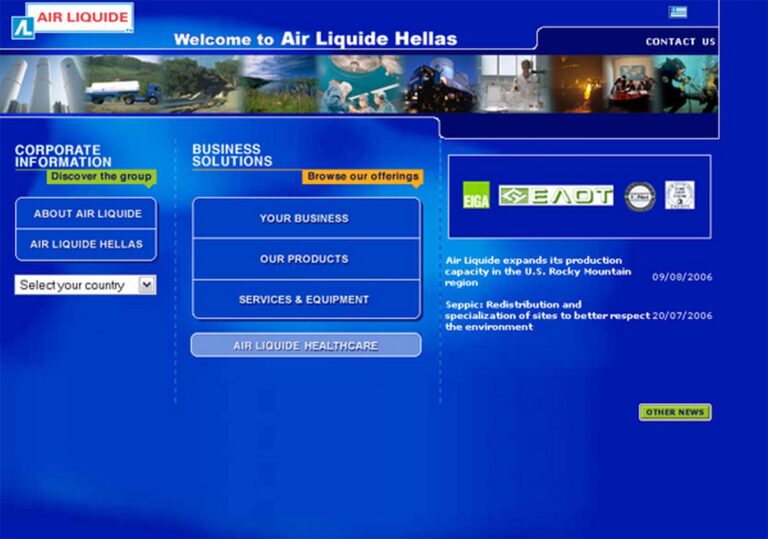Open the Select your country dropdown
The height and width of the screenshot is (539, 768).
click(x=75, y=285)
